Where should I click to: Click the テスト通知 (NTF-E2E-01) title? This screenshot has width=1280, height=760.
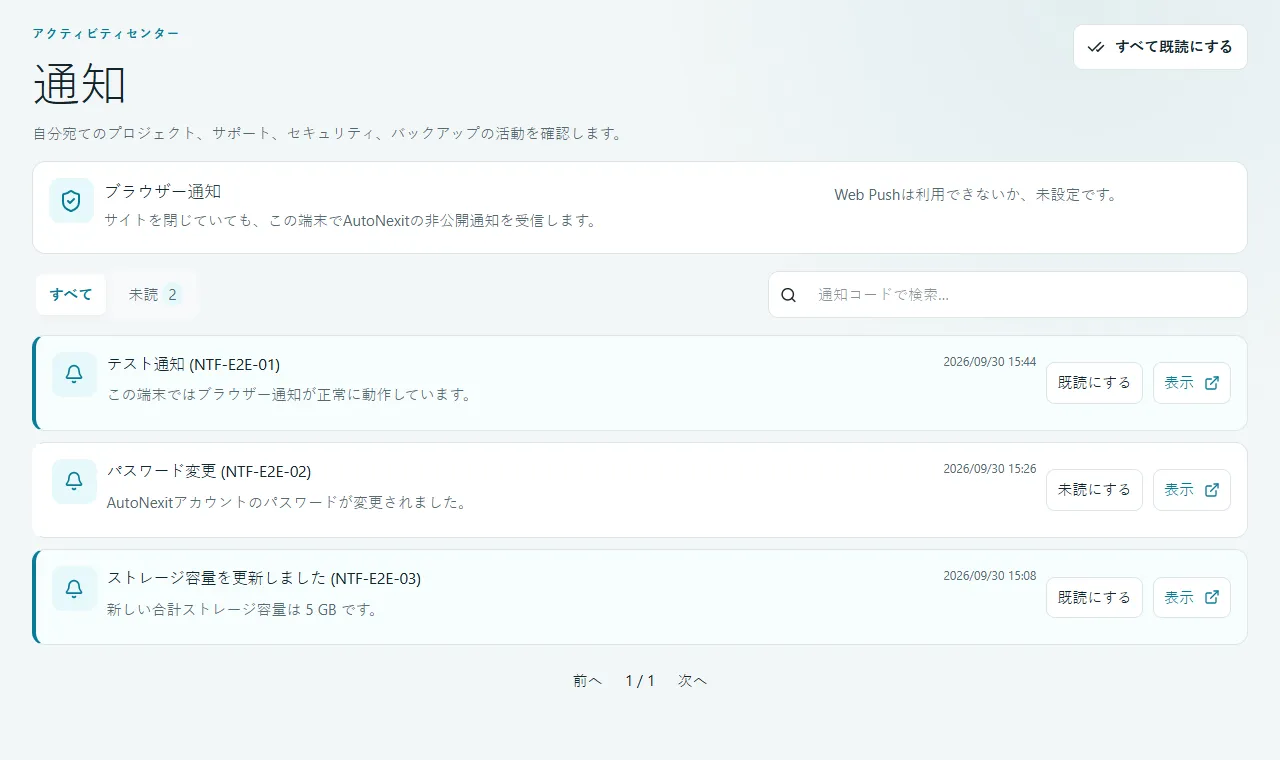pos(193,364)
